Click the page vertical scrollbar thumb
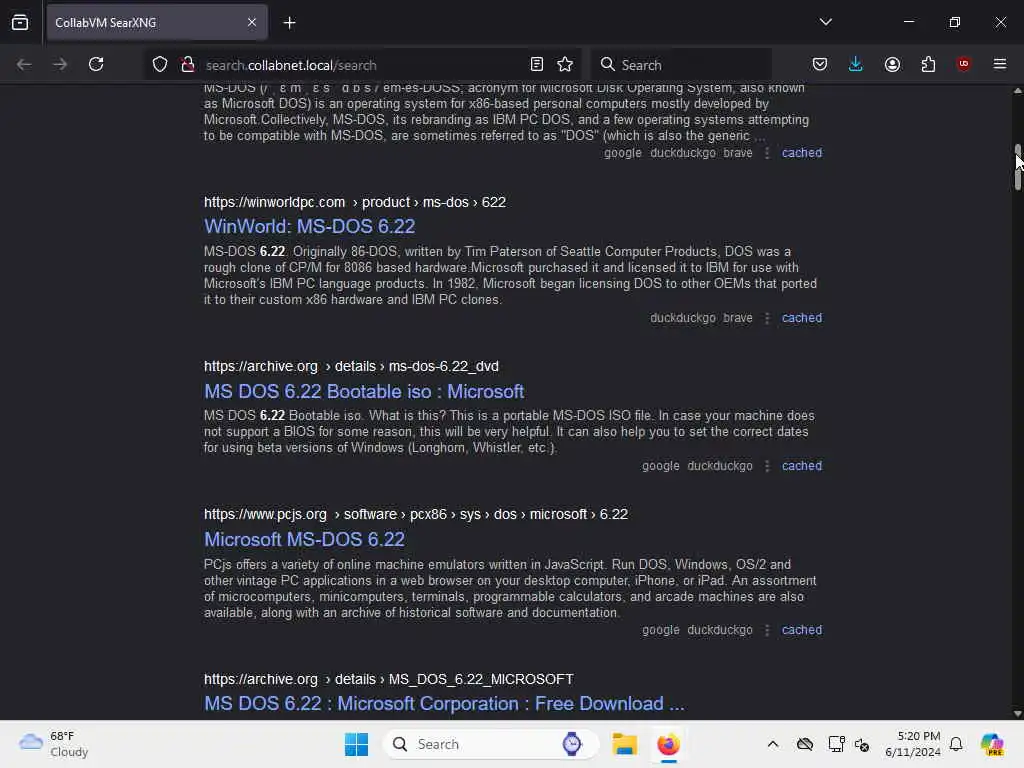This screenshot has height=768, width=1024. click(1017, 167)
